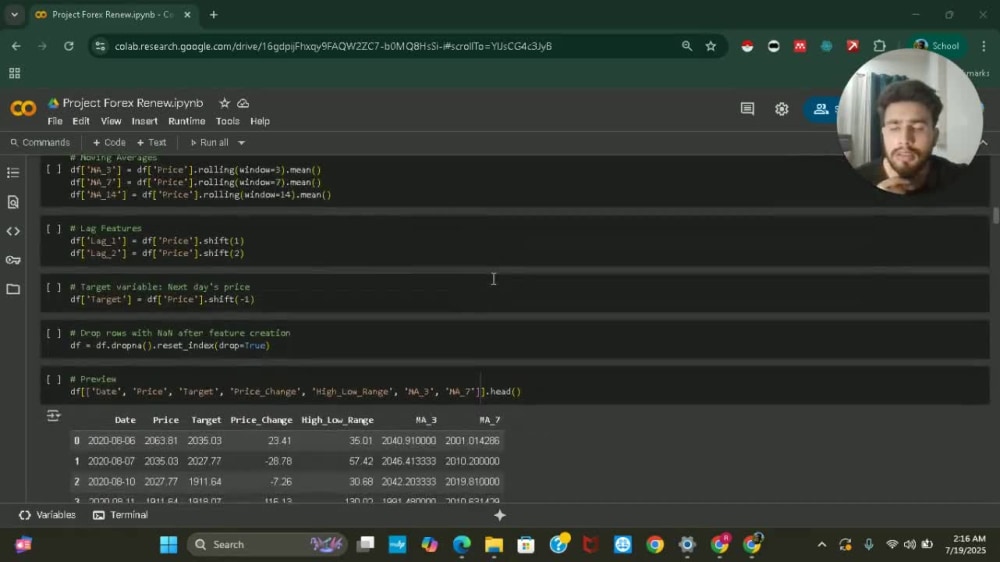
Task: Add a new Code cell
Action: point(109,143)
